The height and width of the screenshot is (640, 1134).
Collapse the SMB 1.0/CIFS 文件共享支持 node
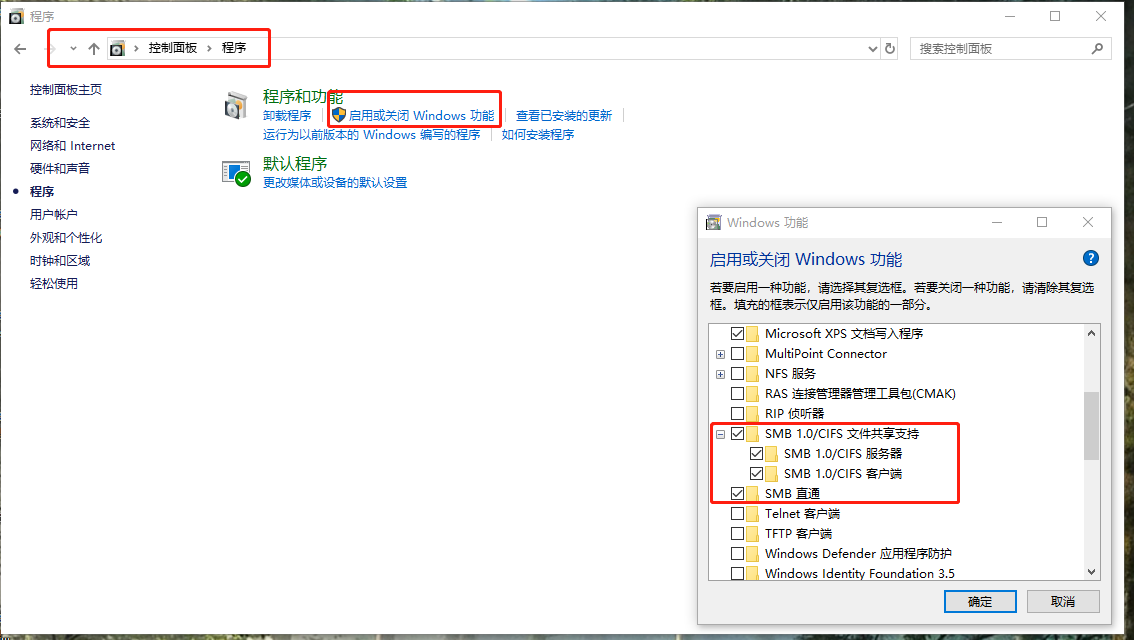[x=720, y=435]
